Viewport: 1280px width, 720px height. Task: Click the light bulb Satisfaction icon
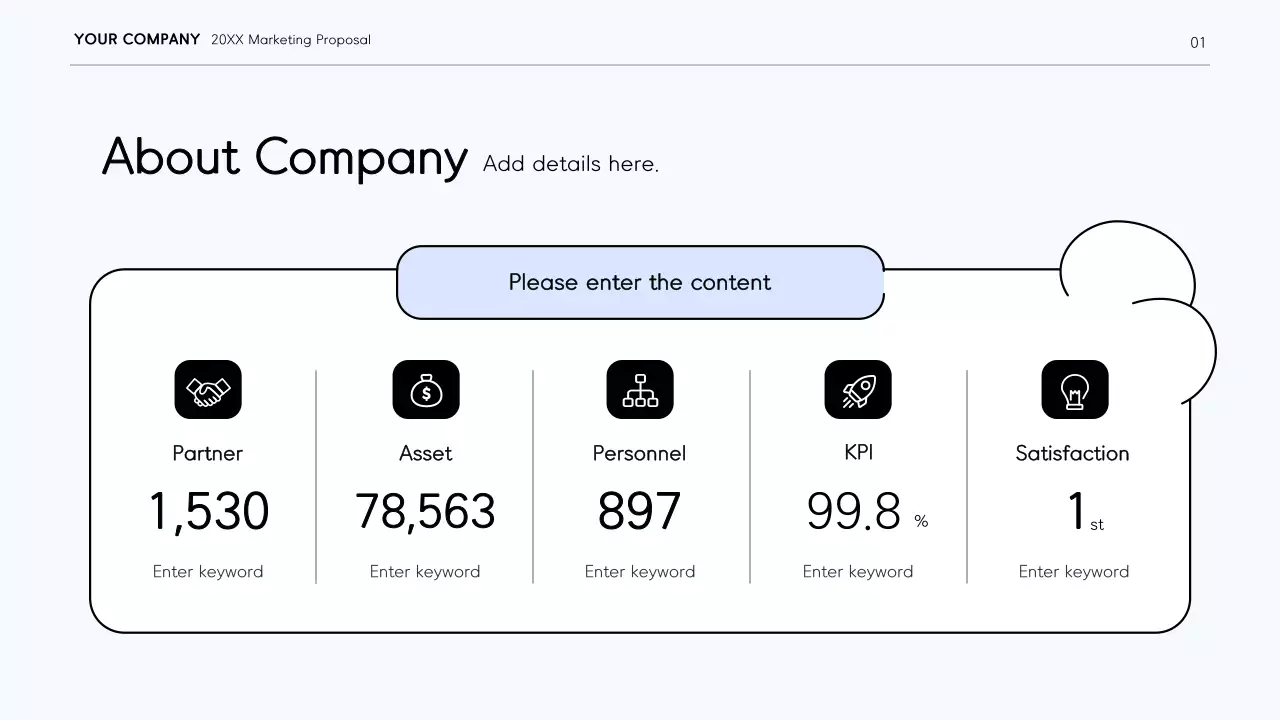coord(1075,390)
